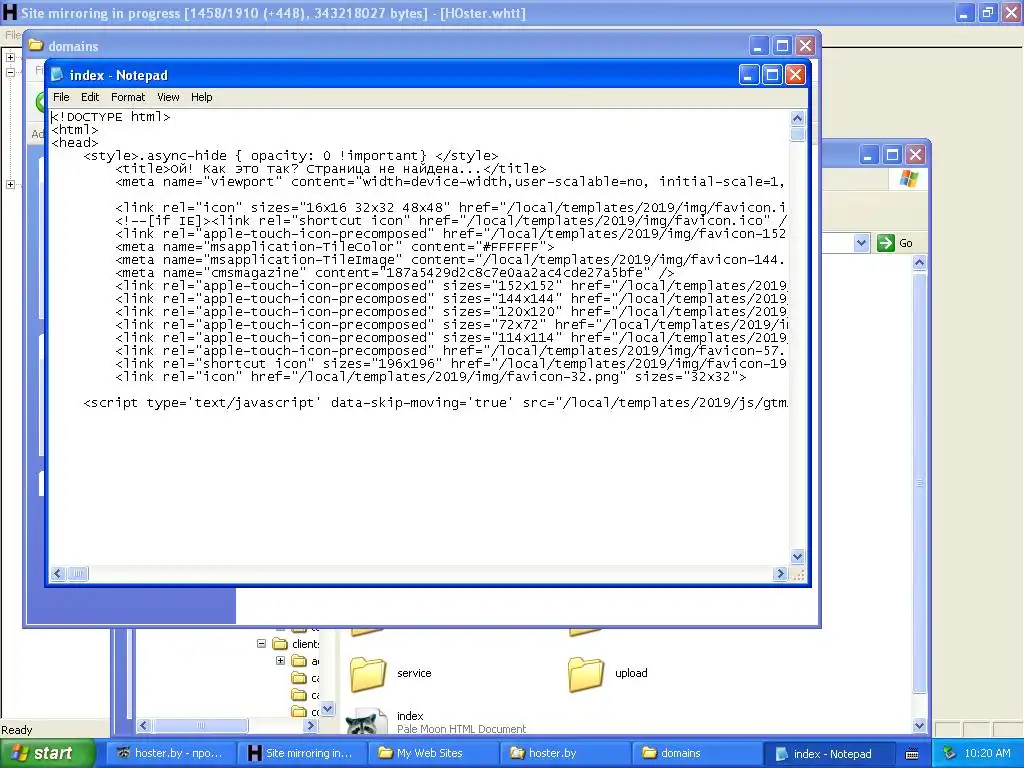Open the Explorer address bar dropdown
This screenshot has height=768, width=1024.
click(x=861, y=243)
